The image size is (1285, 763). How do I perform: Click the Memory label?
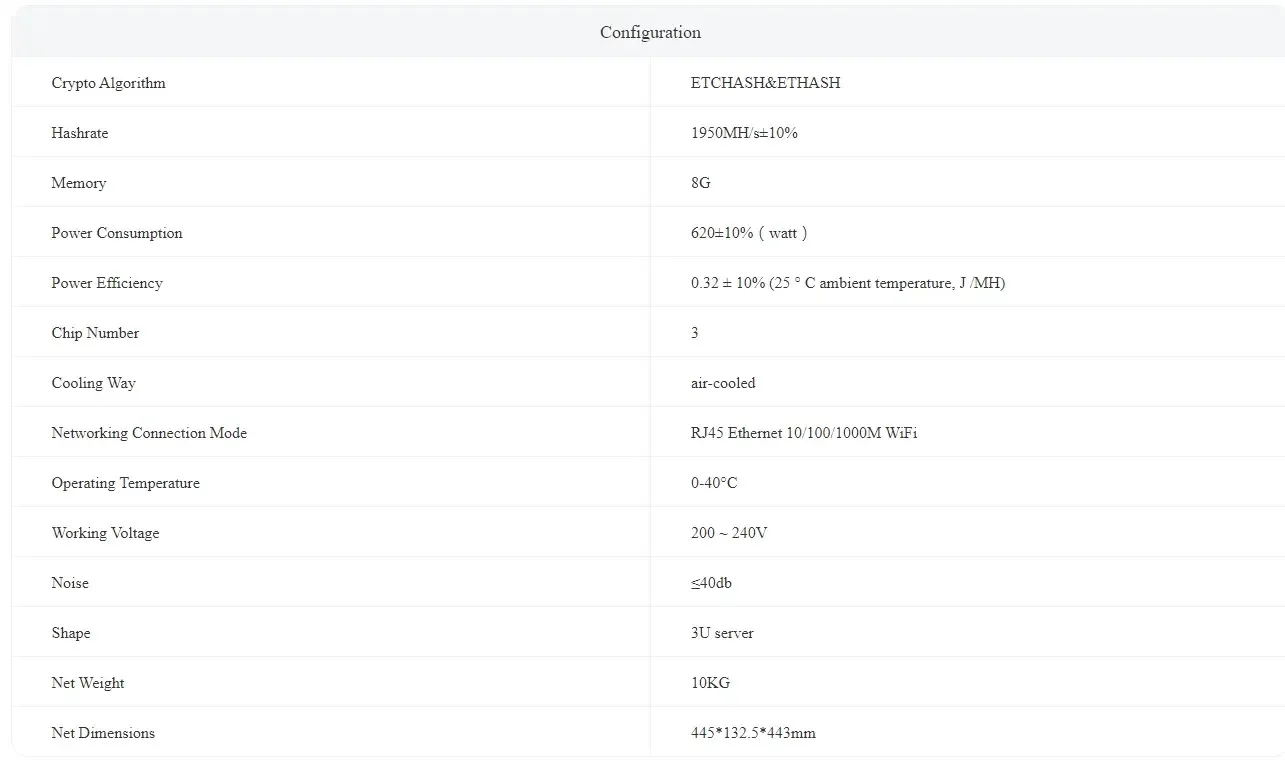tap(78, 183)
